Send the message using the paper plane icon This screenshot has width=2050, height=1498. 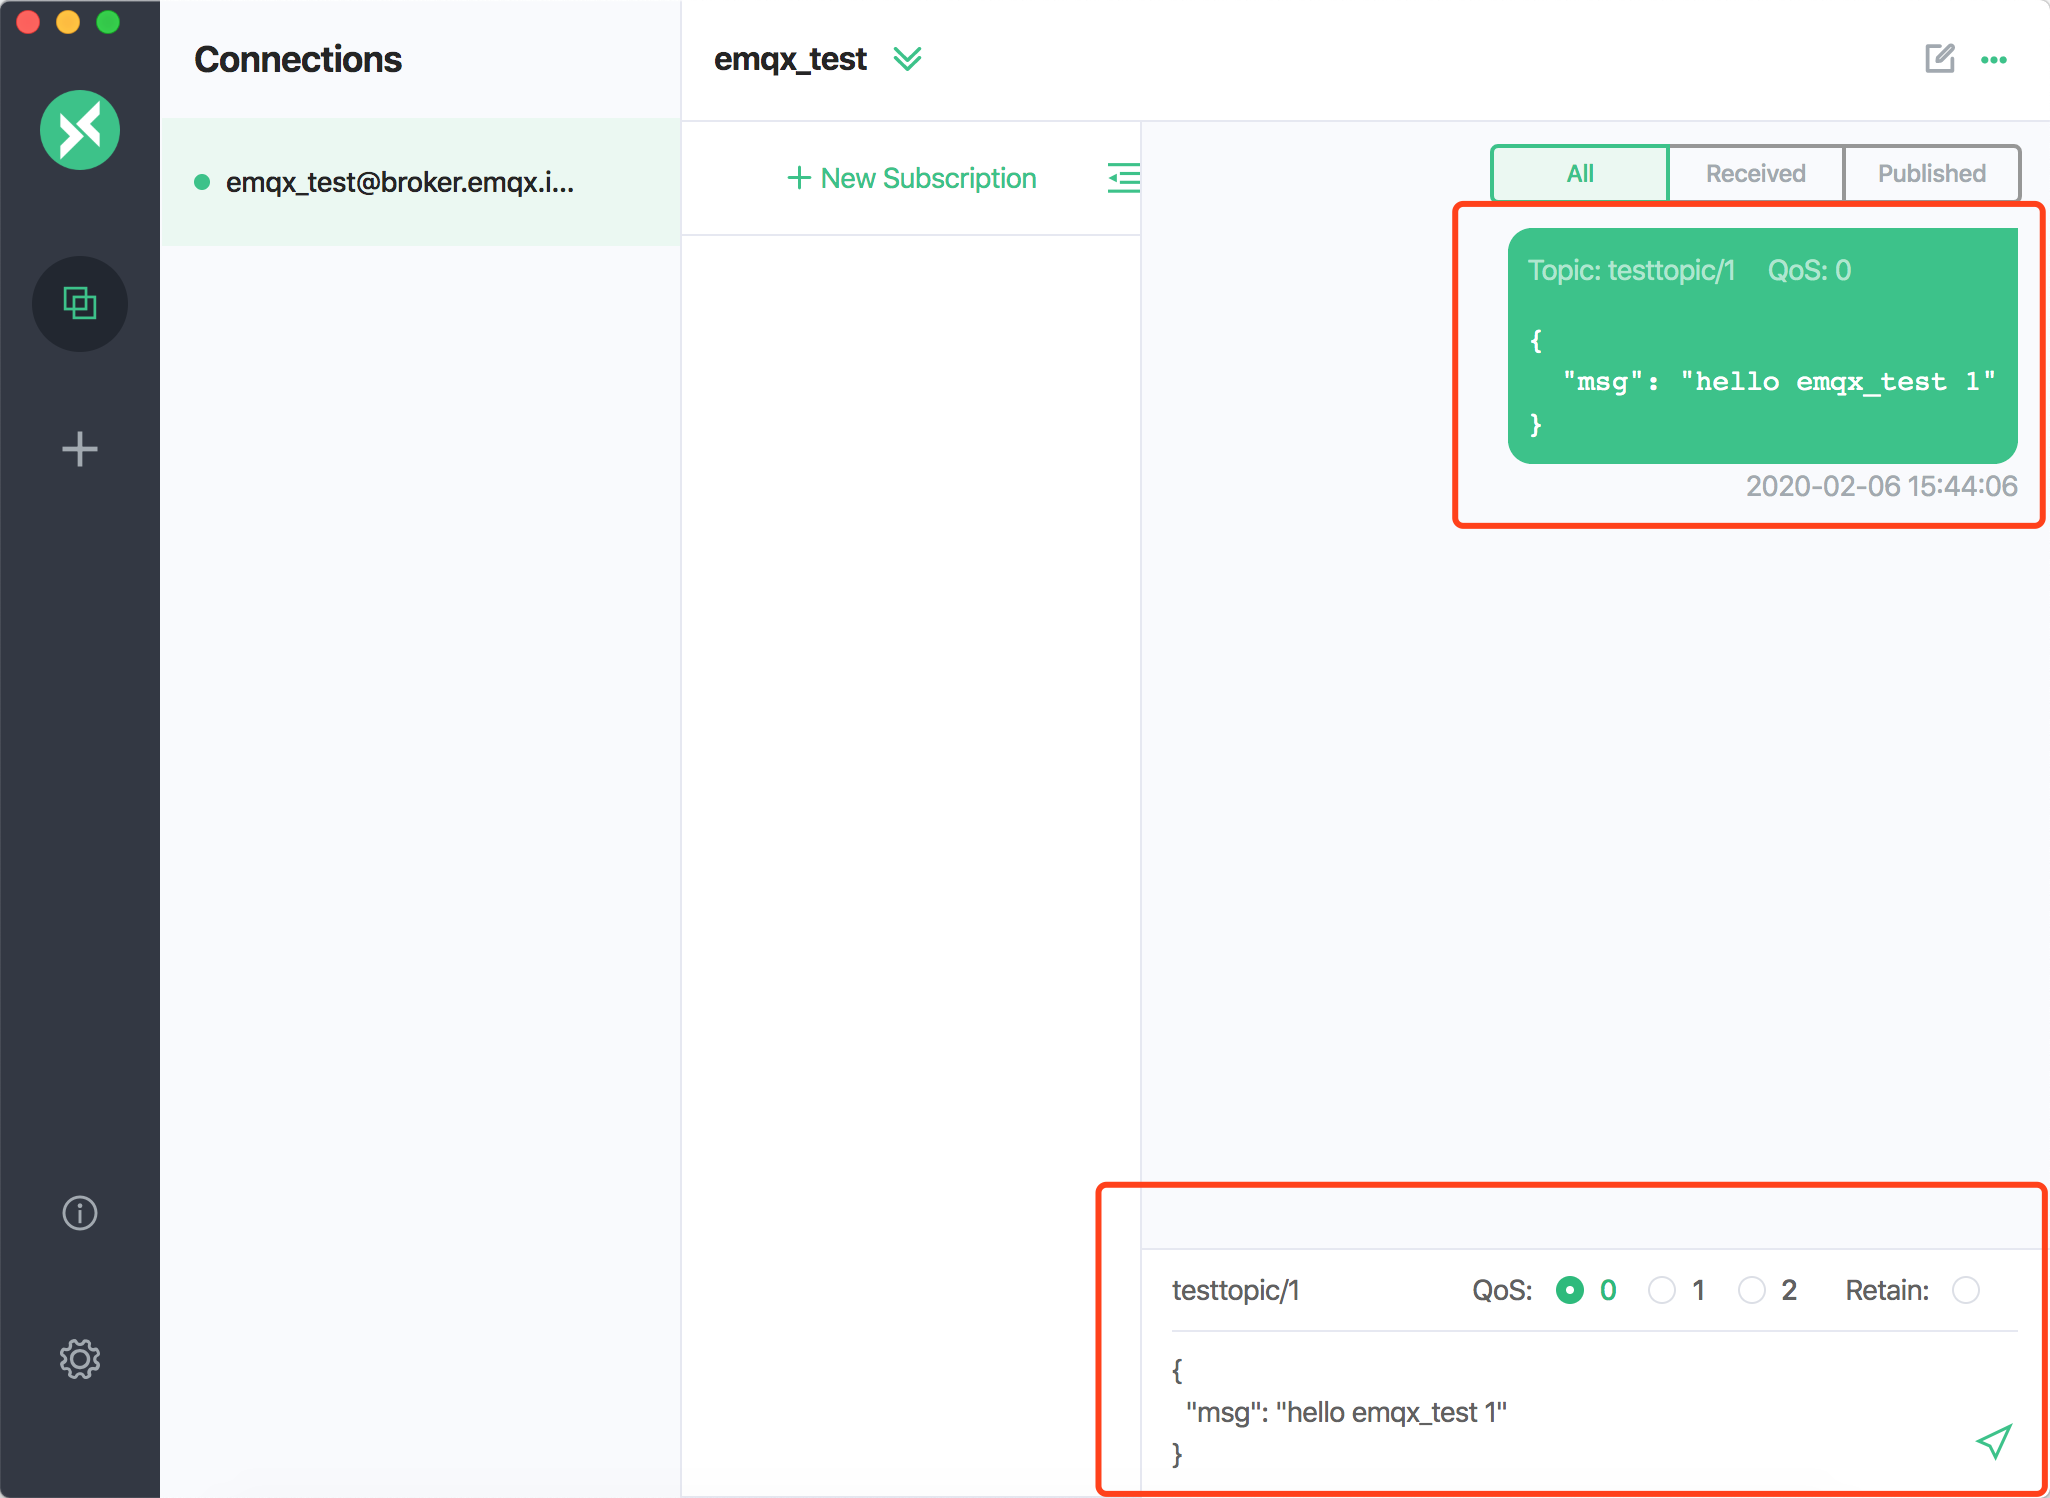click(x=1992, y=1442)
